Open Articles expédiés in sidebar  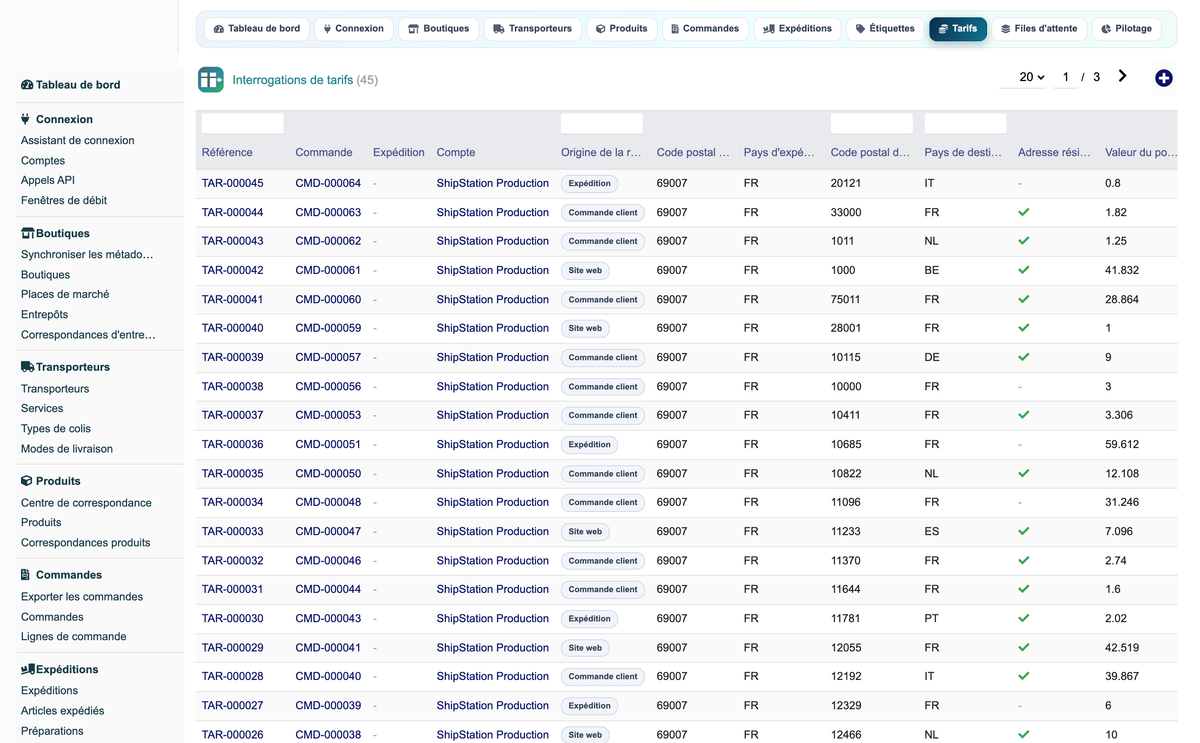(63, 711)
